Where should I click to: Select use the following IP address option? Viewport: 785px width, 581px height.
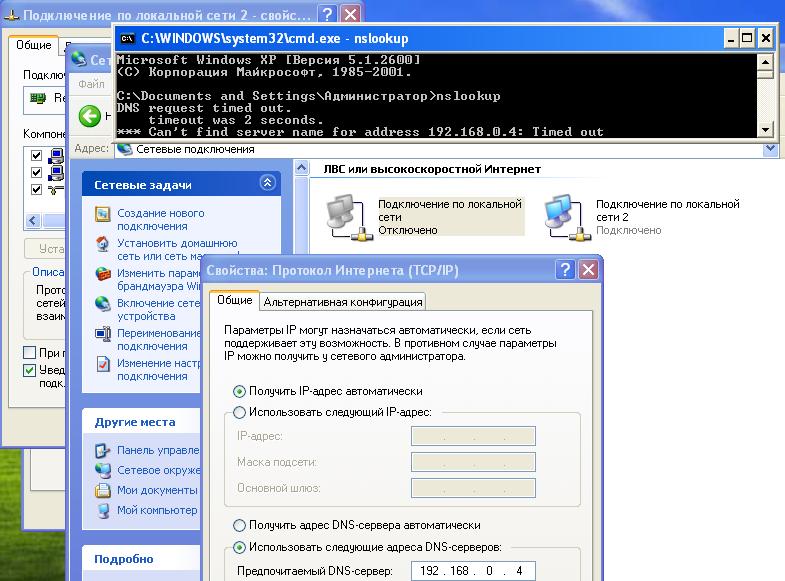click(x=239, y=412)
